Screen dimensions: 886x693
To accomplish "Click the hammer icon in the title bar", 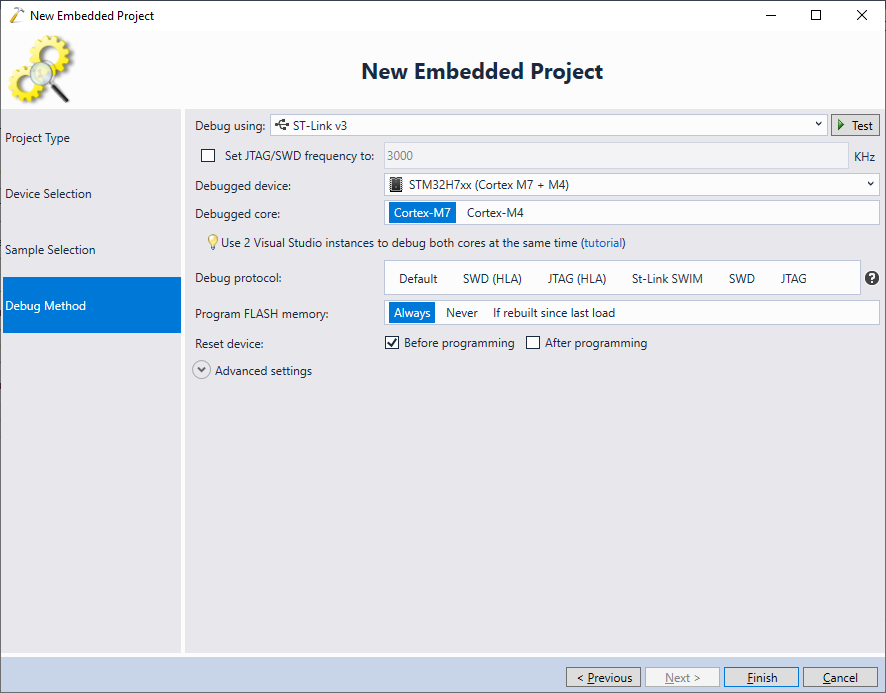I will pos(17,15).
